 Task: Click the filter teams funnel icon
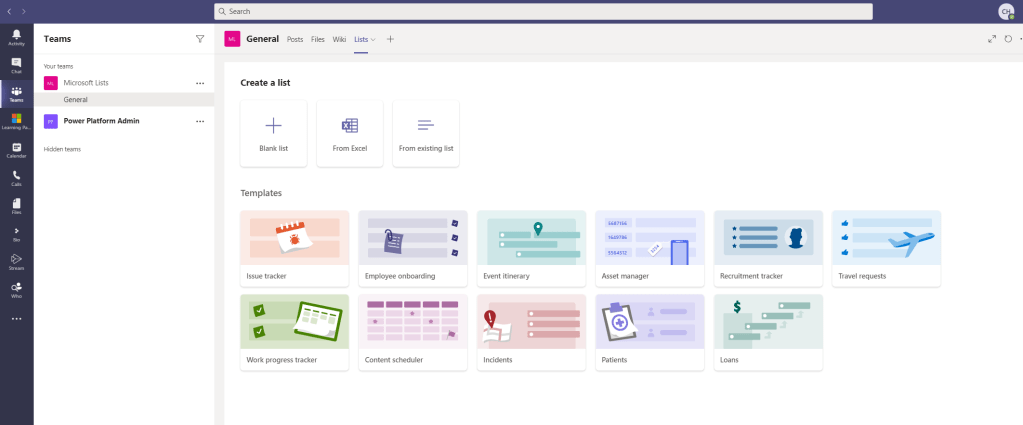click(200, 39)
